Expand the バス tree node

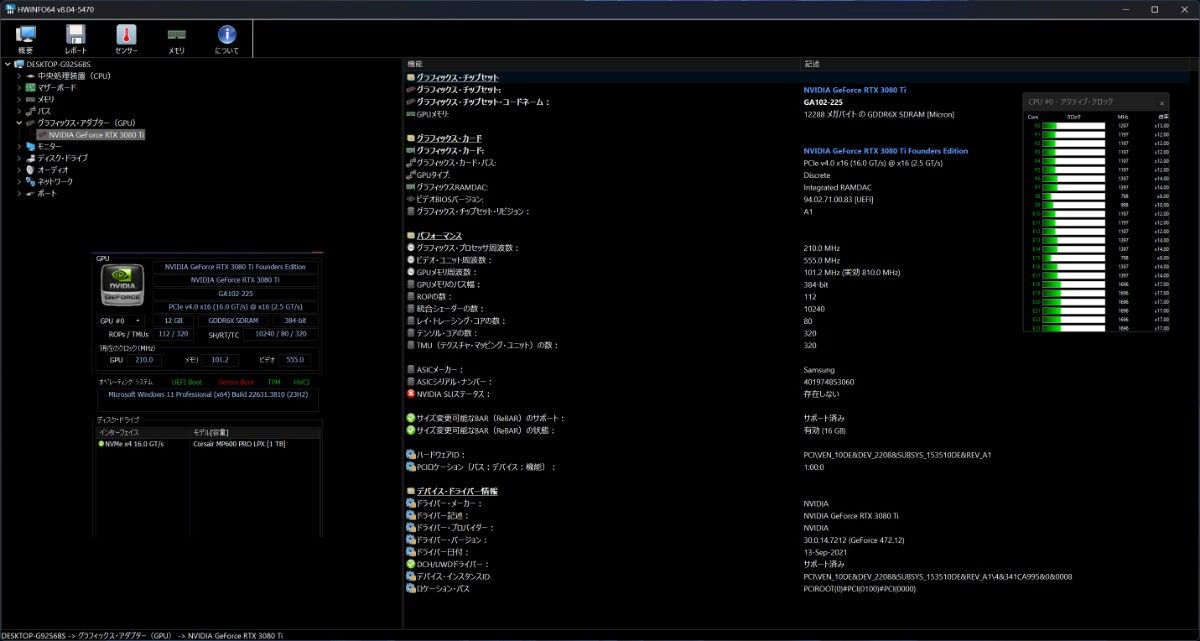(19, 111)
